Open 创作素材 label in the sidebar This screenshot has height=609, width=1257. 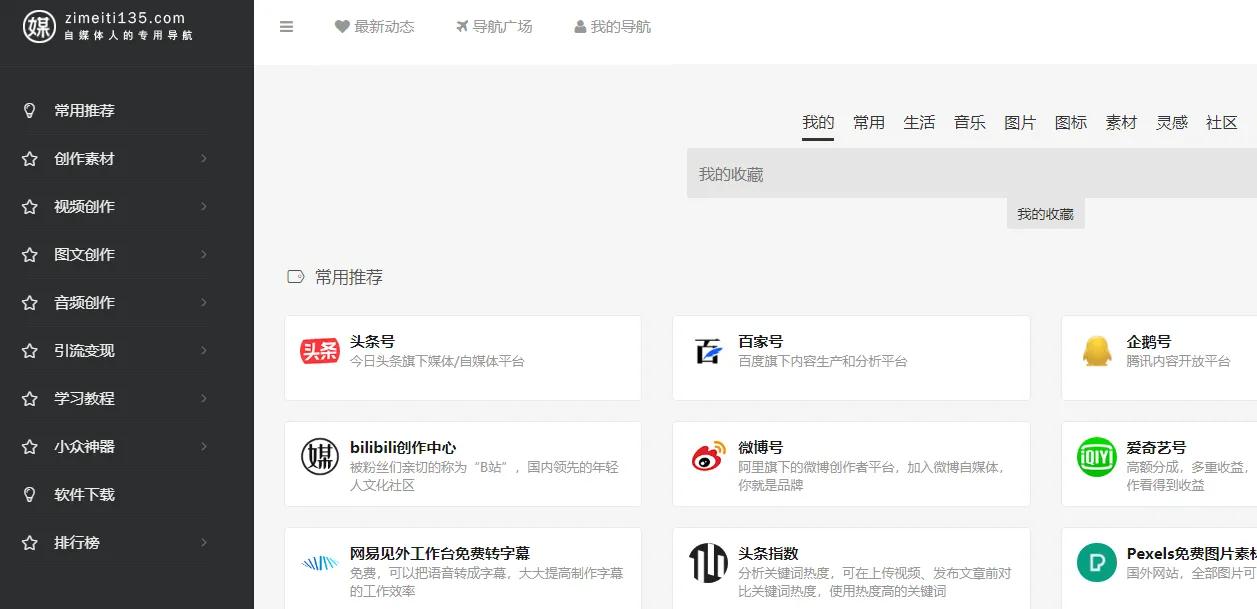(84, 159)
